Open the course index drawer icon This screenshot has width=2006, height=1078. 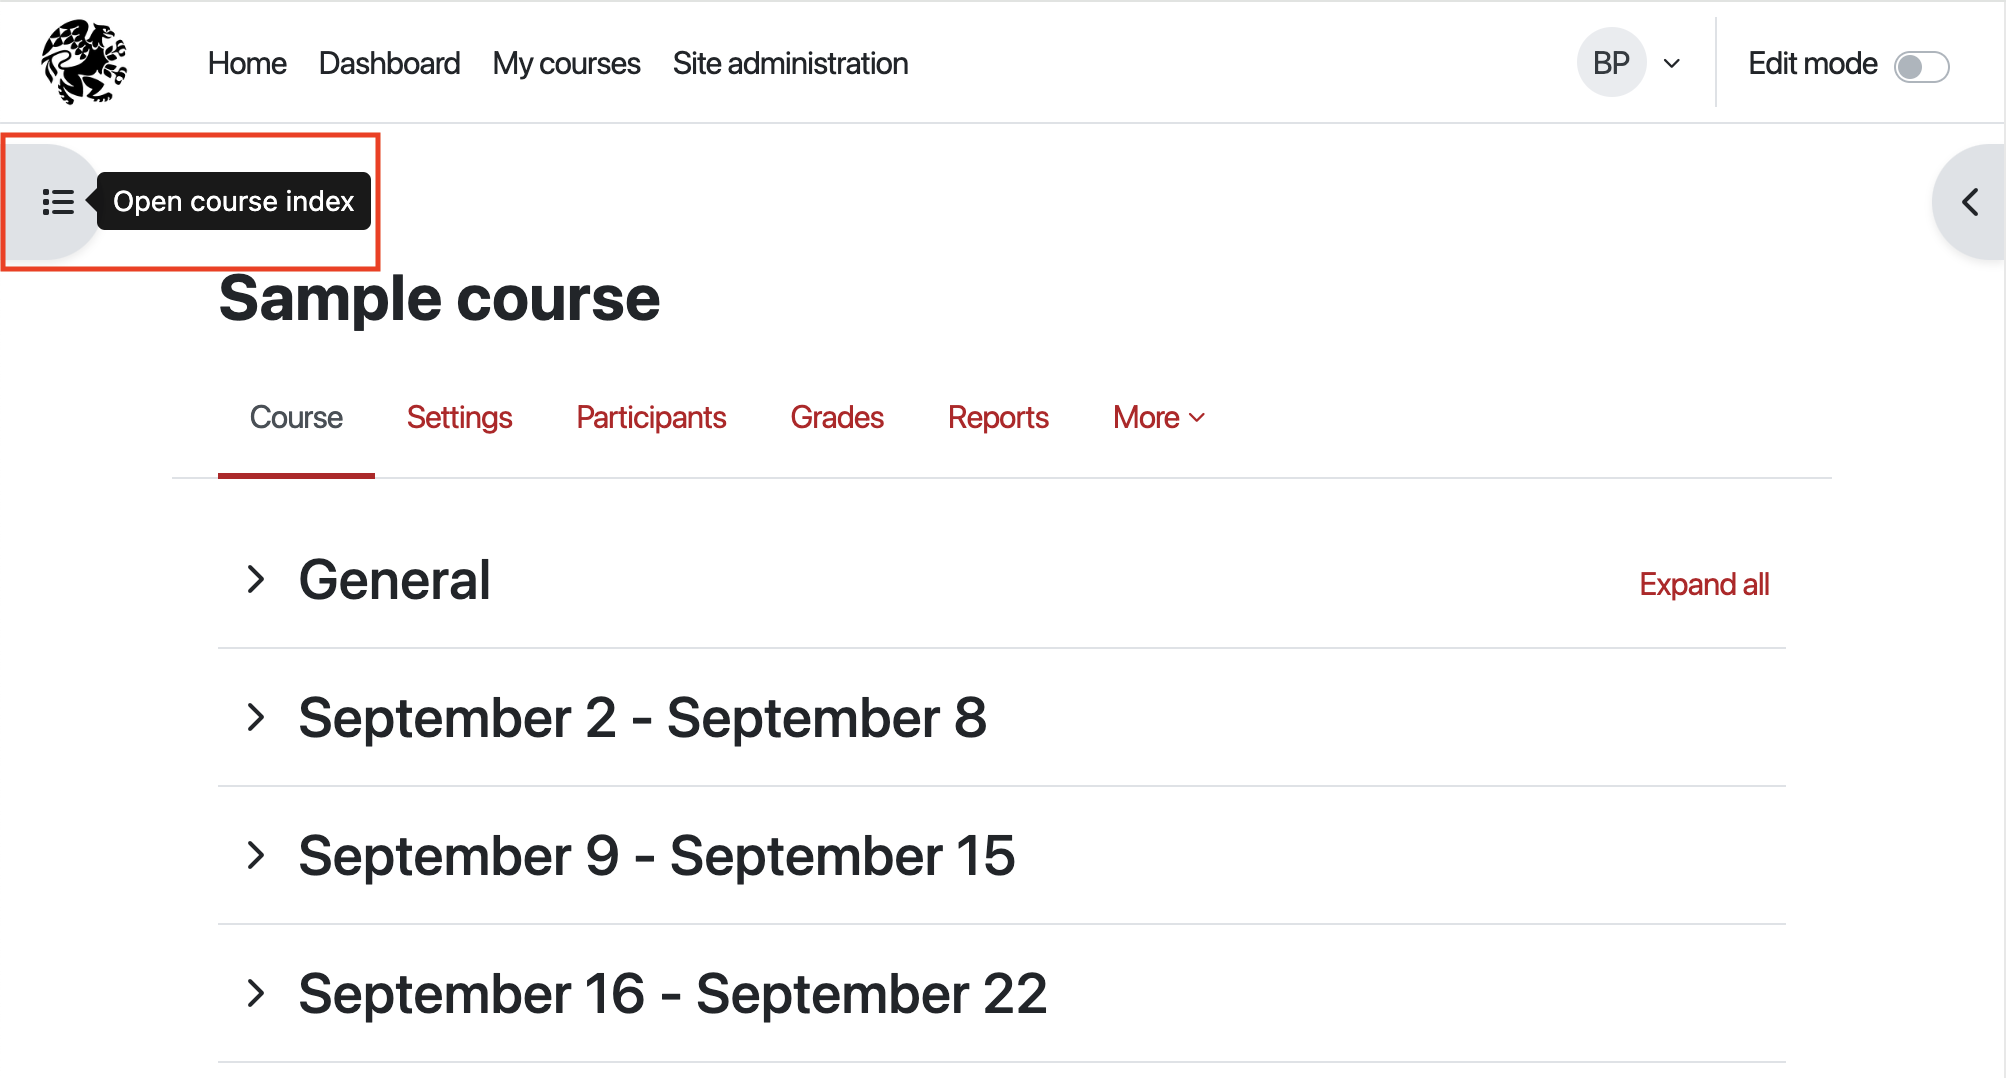(x=57, y=202)
